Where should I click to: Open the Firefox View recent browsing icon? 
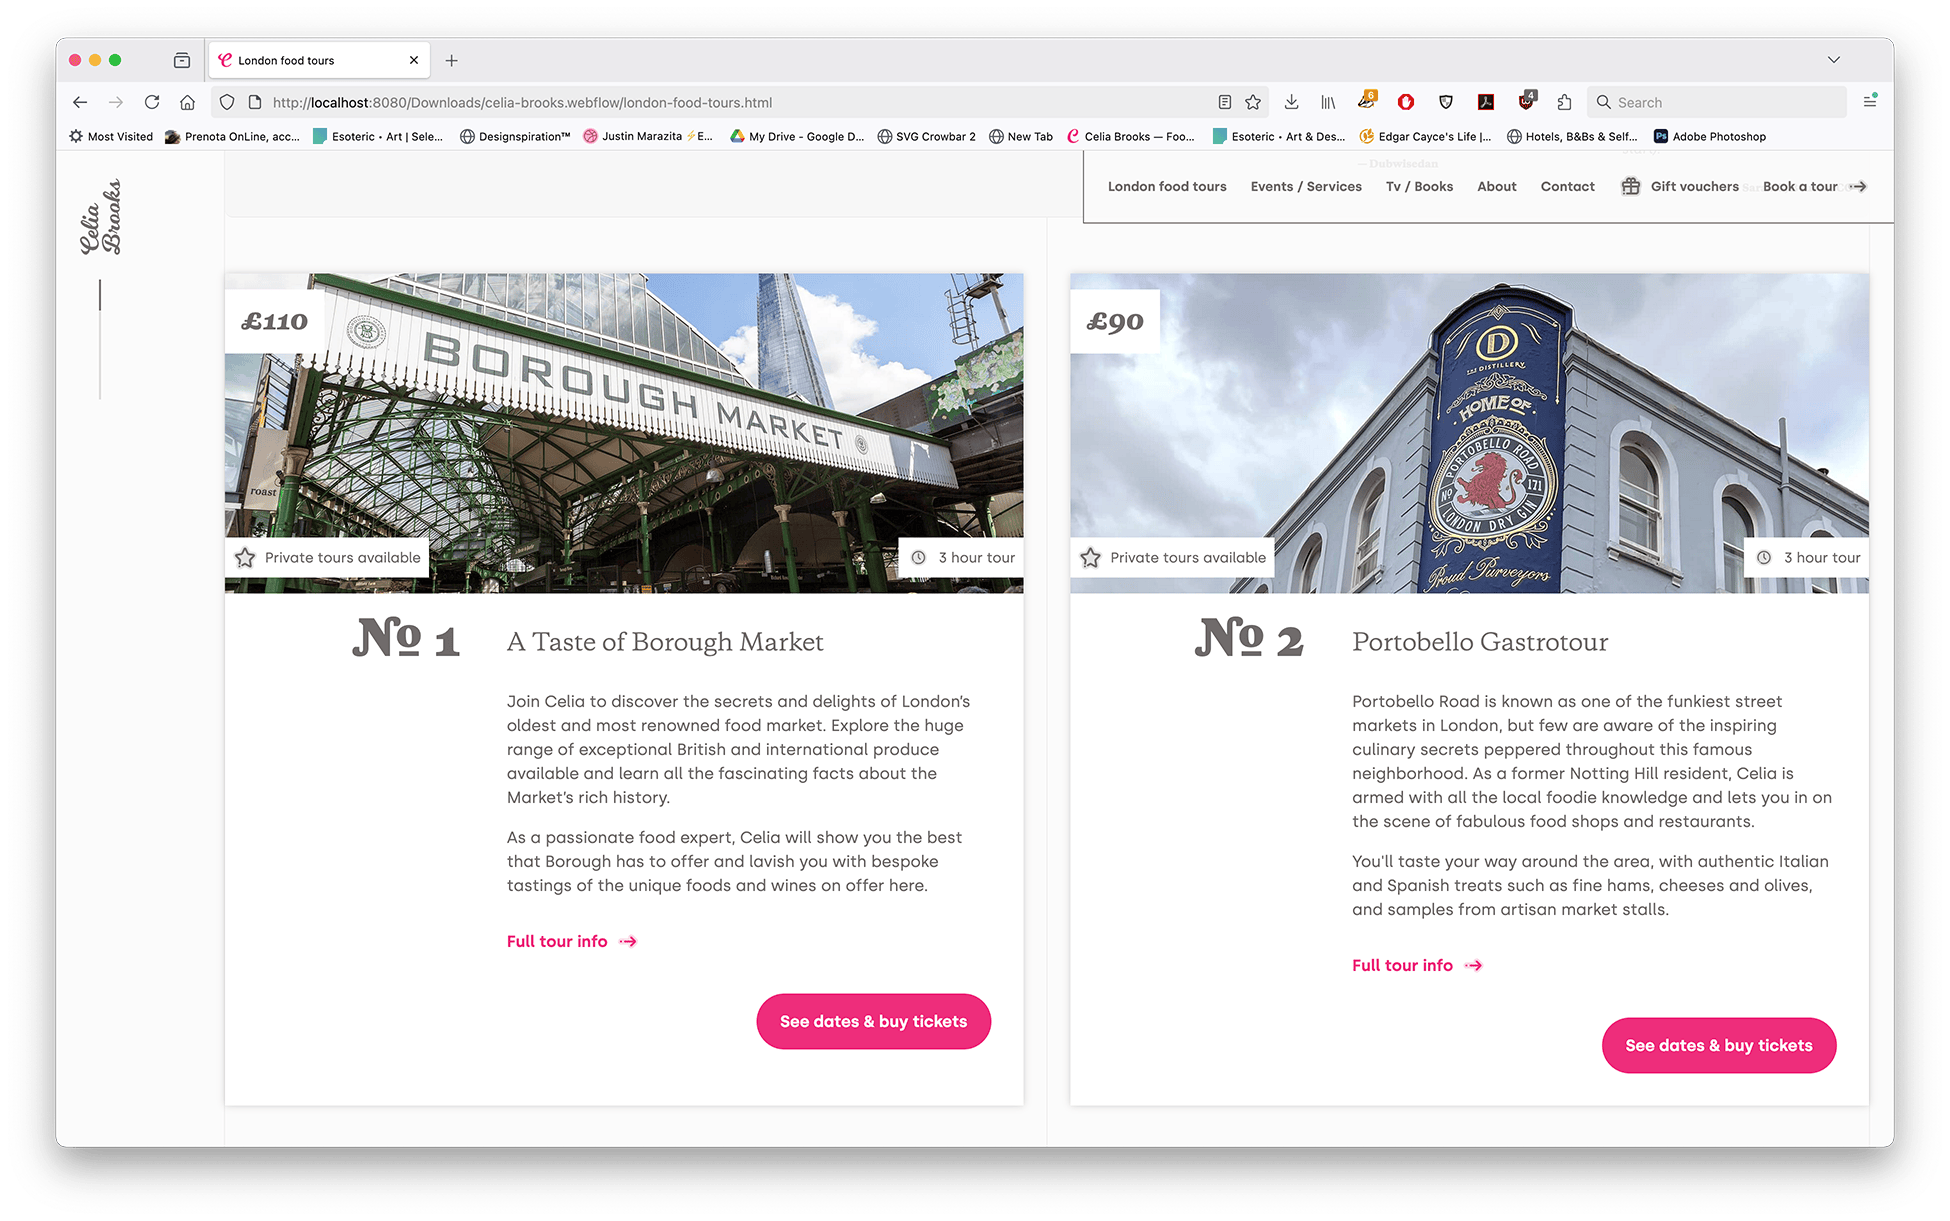pyautogui.click(x=182, y=60)
